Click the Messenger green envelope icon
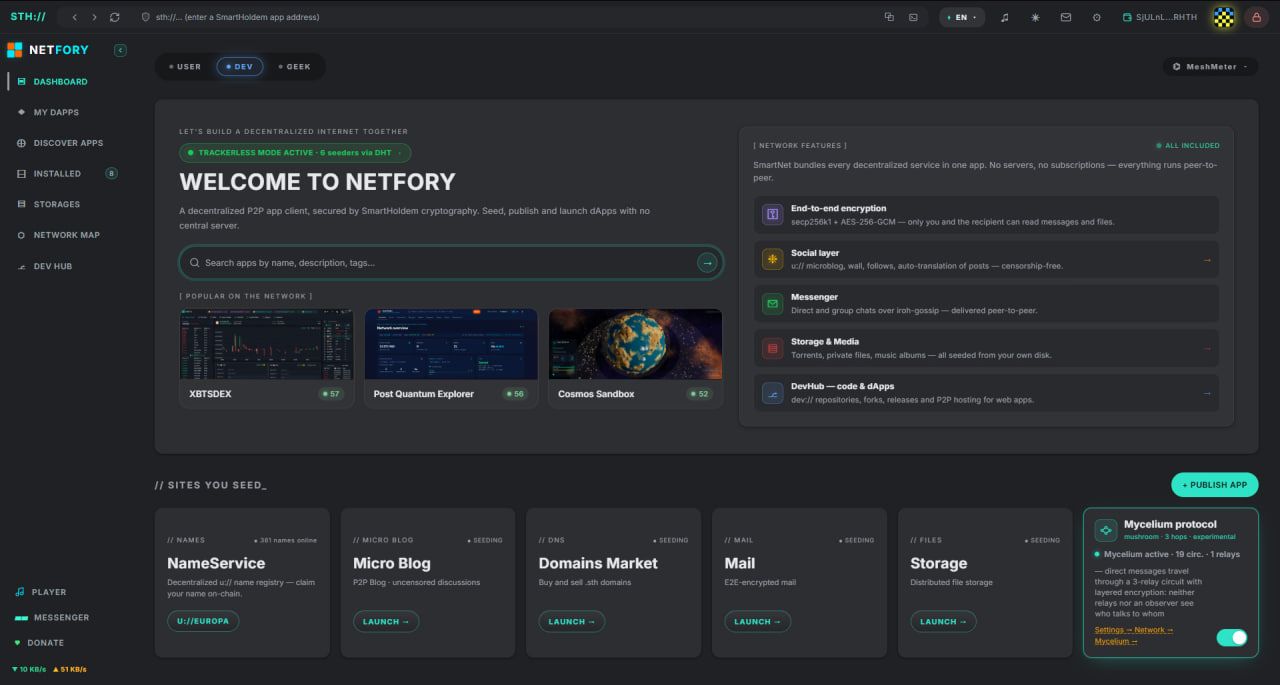 [772, 304]
